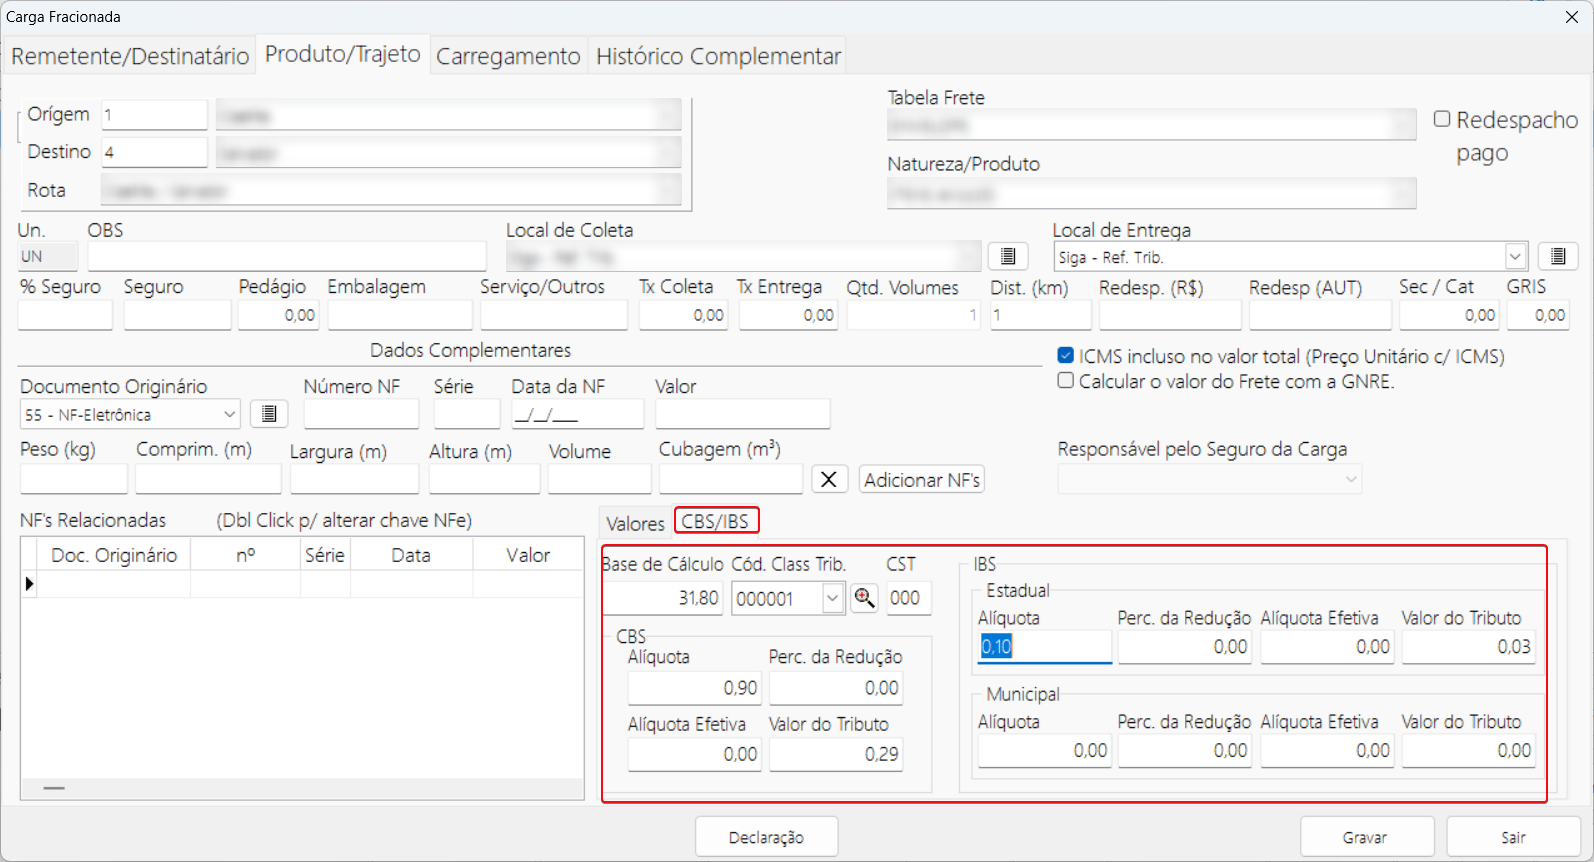Click the IBS Municipal Alíquota field
The image size is (1594, 862).
(1045, 751)
